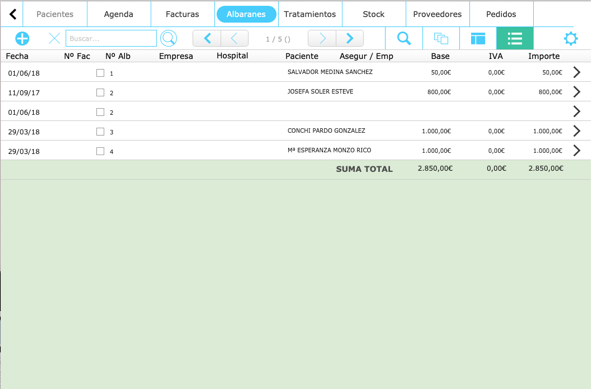The width and height of the screenshot is (591, 389).
Task: Switch to the Facturas tab
Action: point(182,14)
